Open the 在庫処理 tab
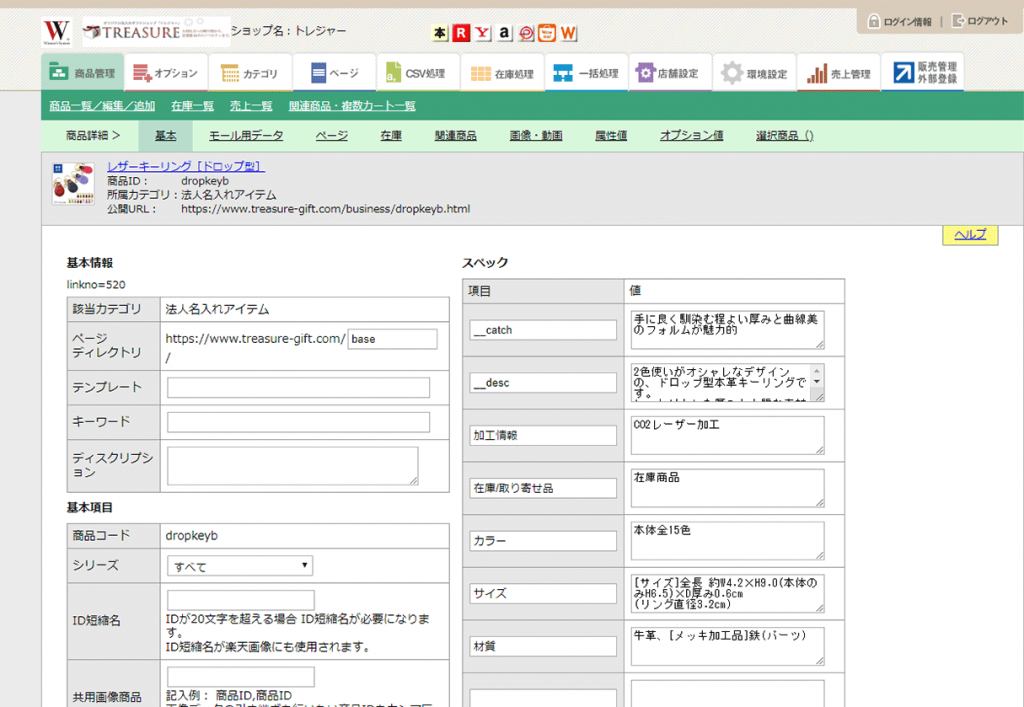The image size is (1024, 707). (x=501, y=73)
